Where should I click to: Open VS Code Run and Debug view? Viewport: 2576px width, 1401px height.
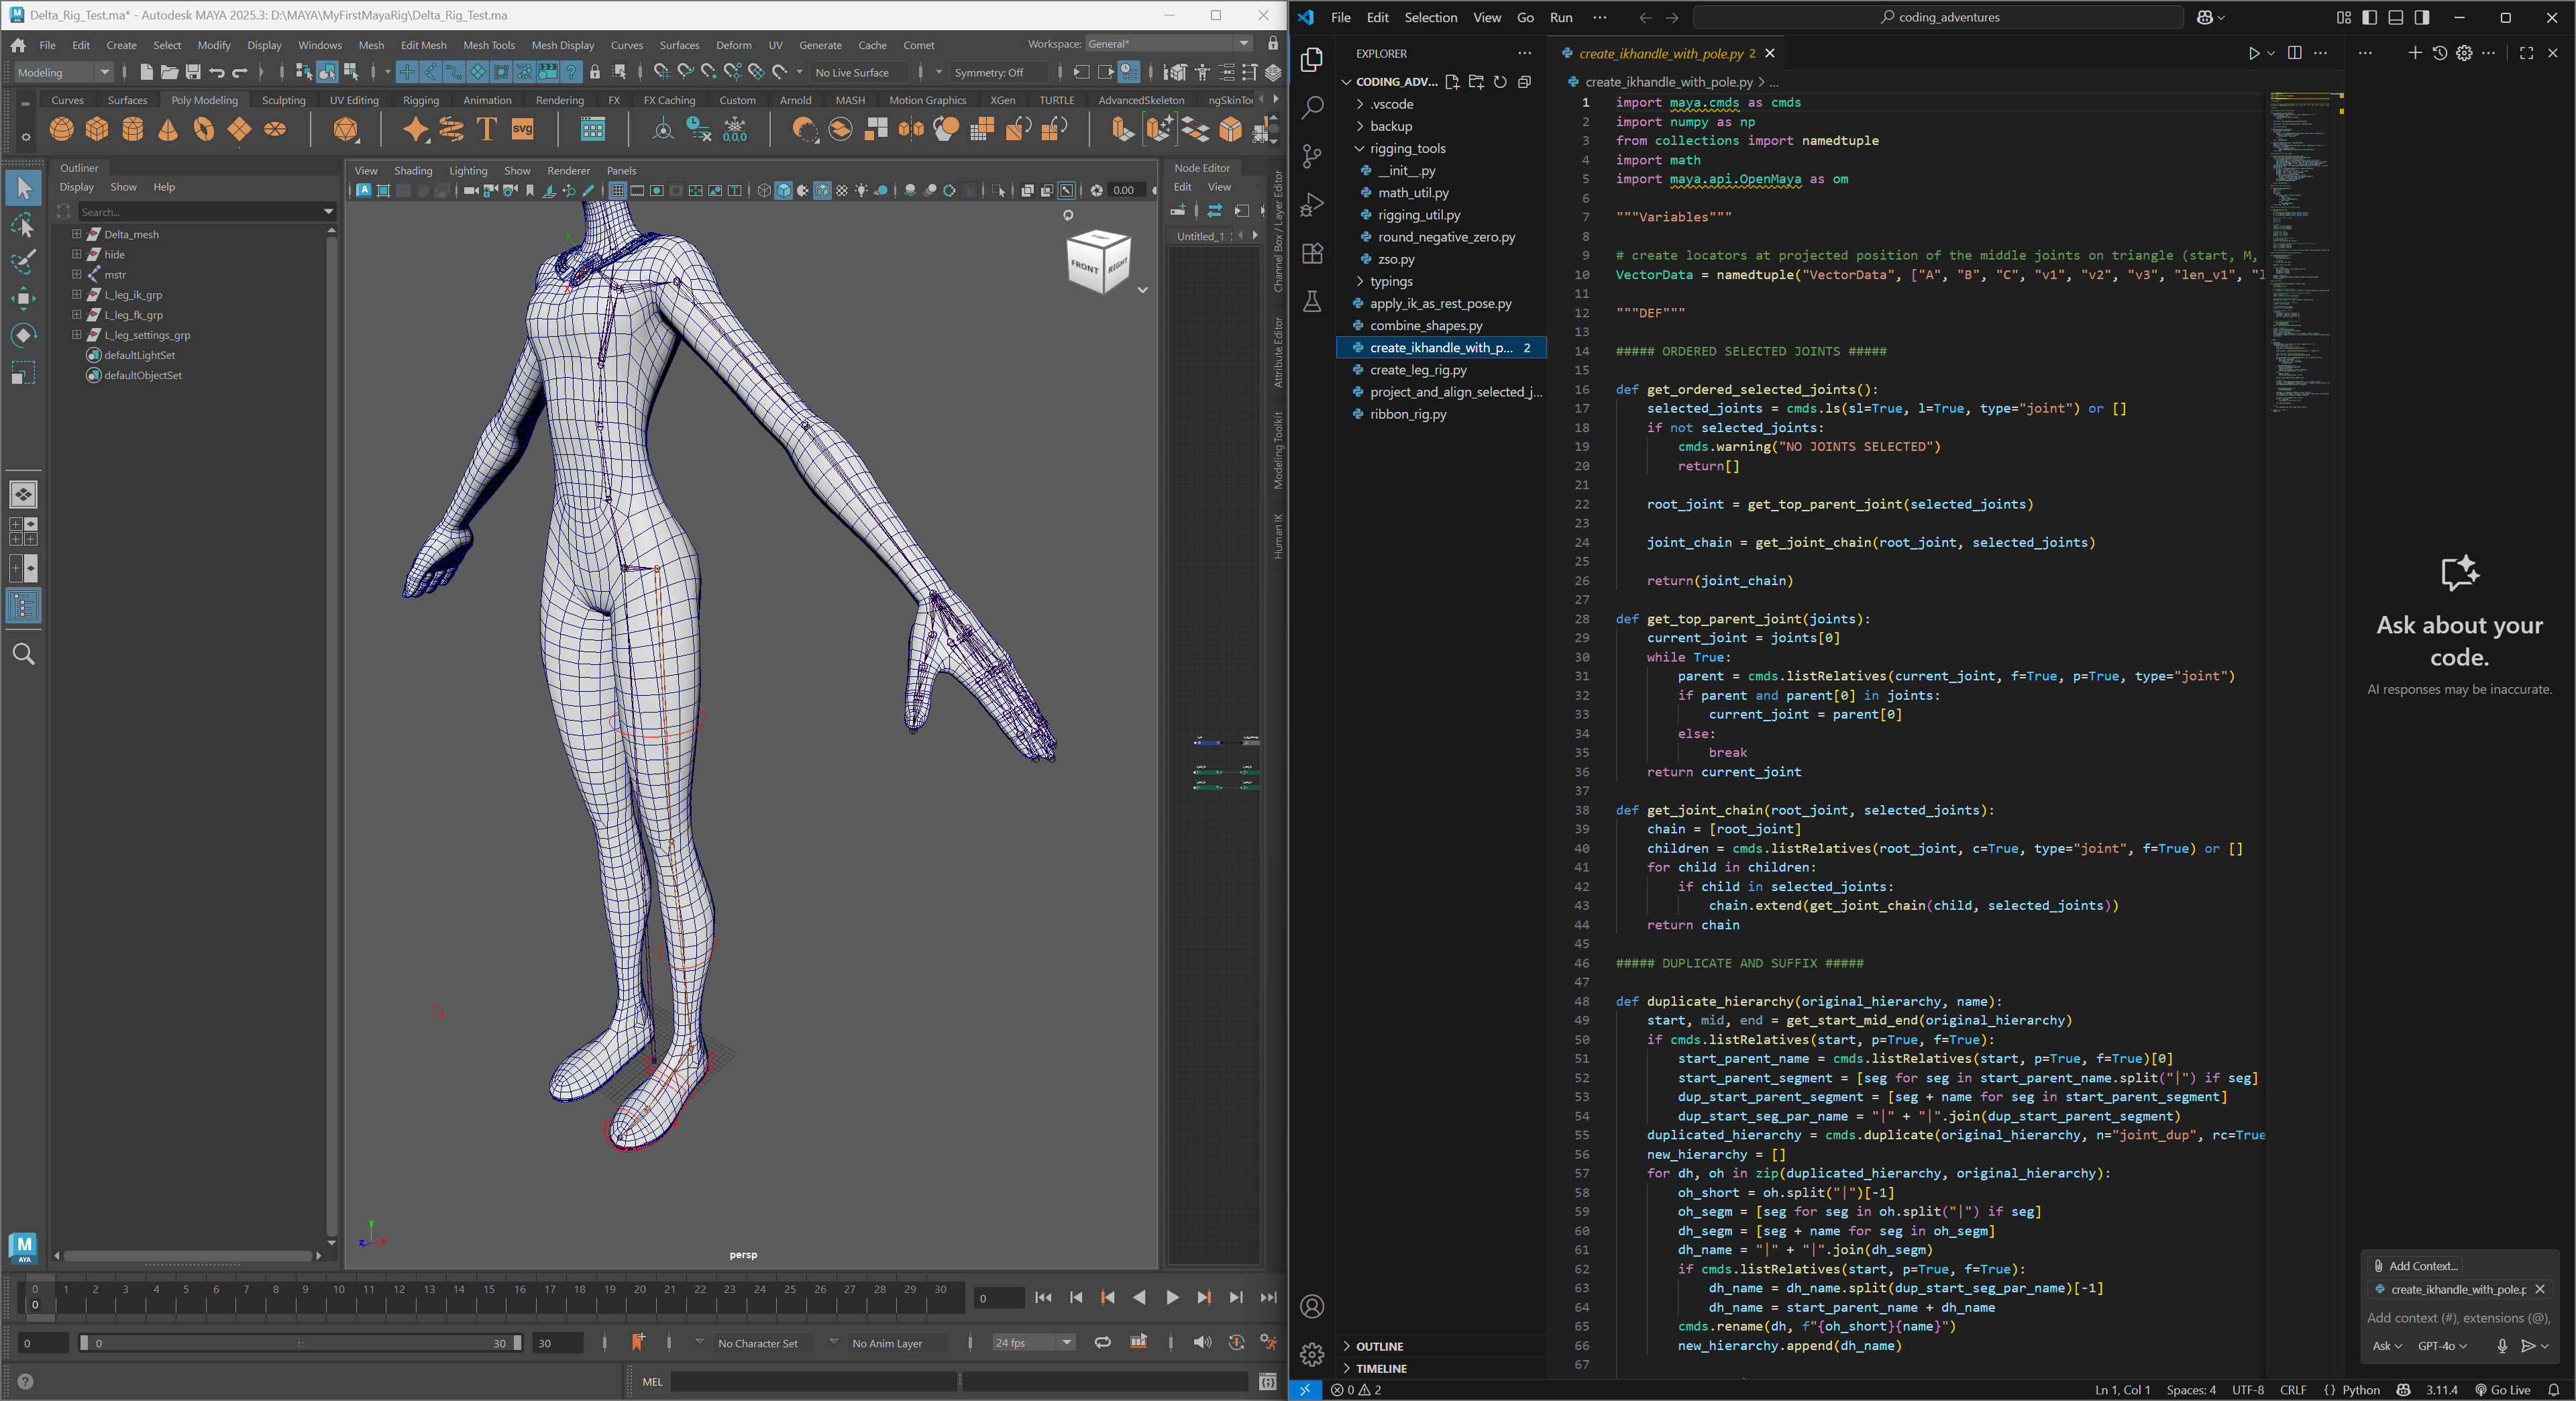coord(1312,205)
